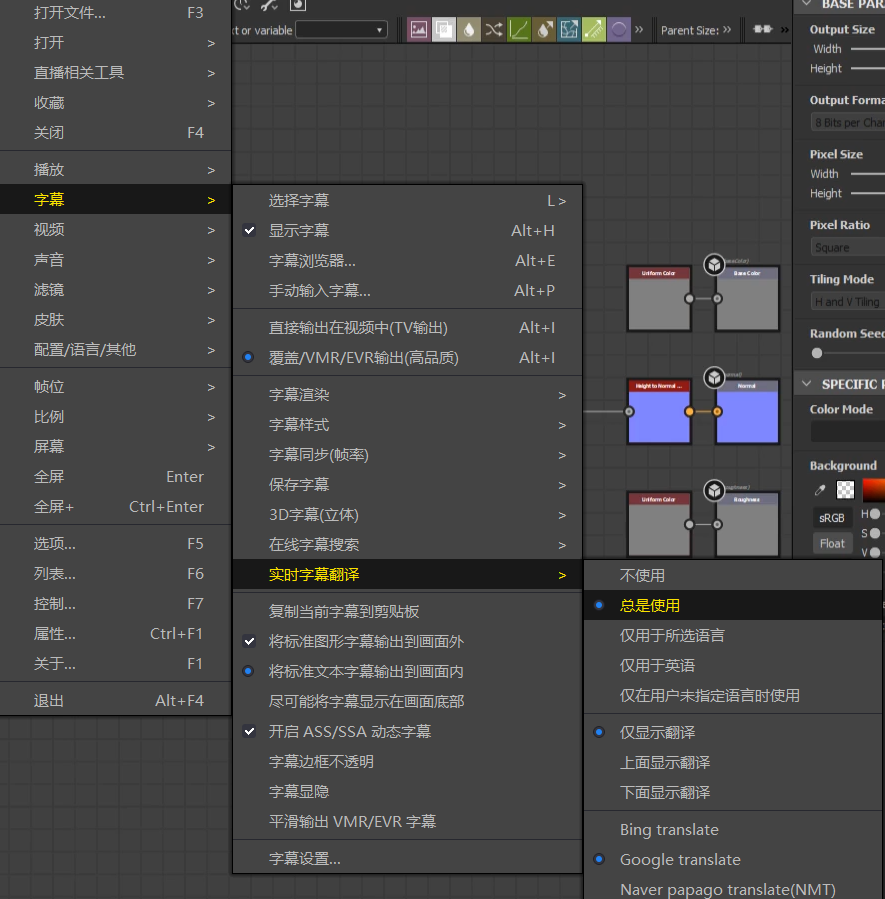Toggle 显示字幕 checkbox in subtitle menu
This screenshot has width=885, height=899.
(299, 231)
